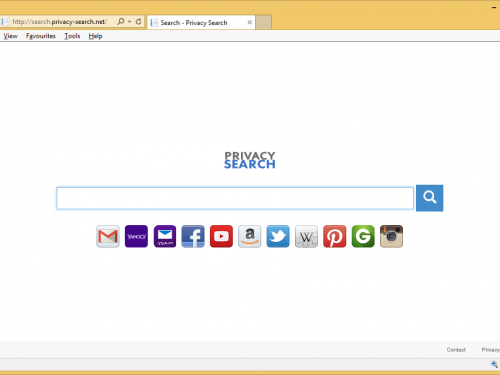
Task: Open the Favourites menu
Action: 41,36
